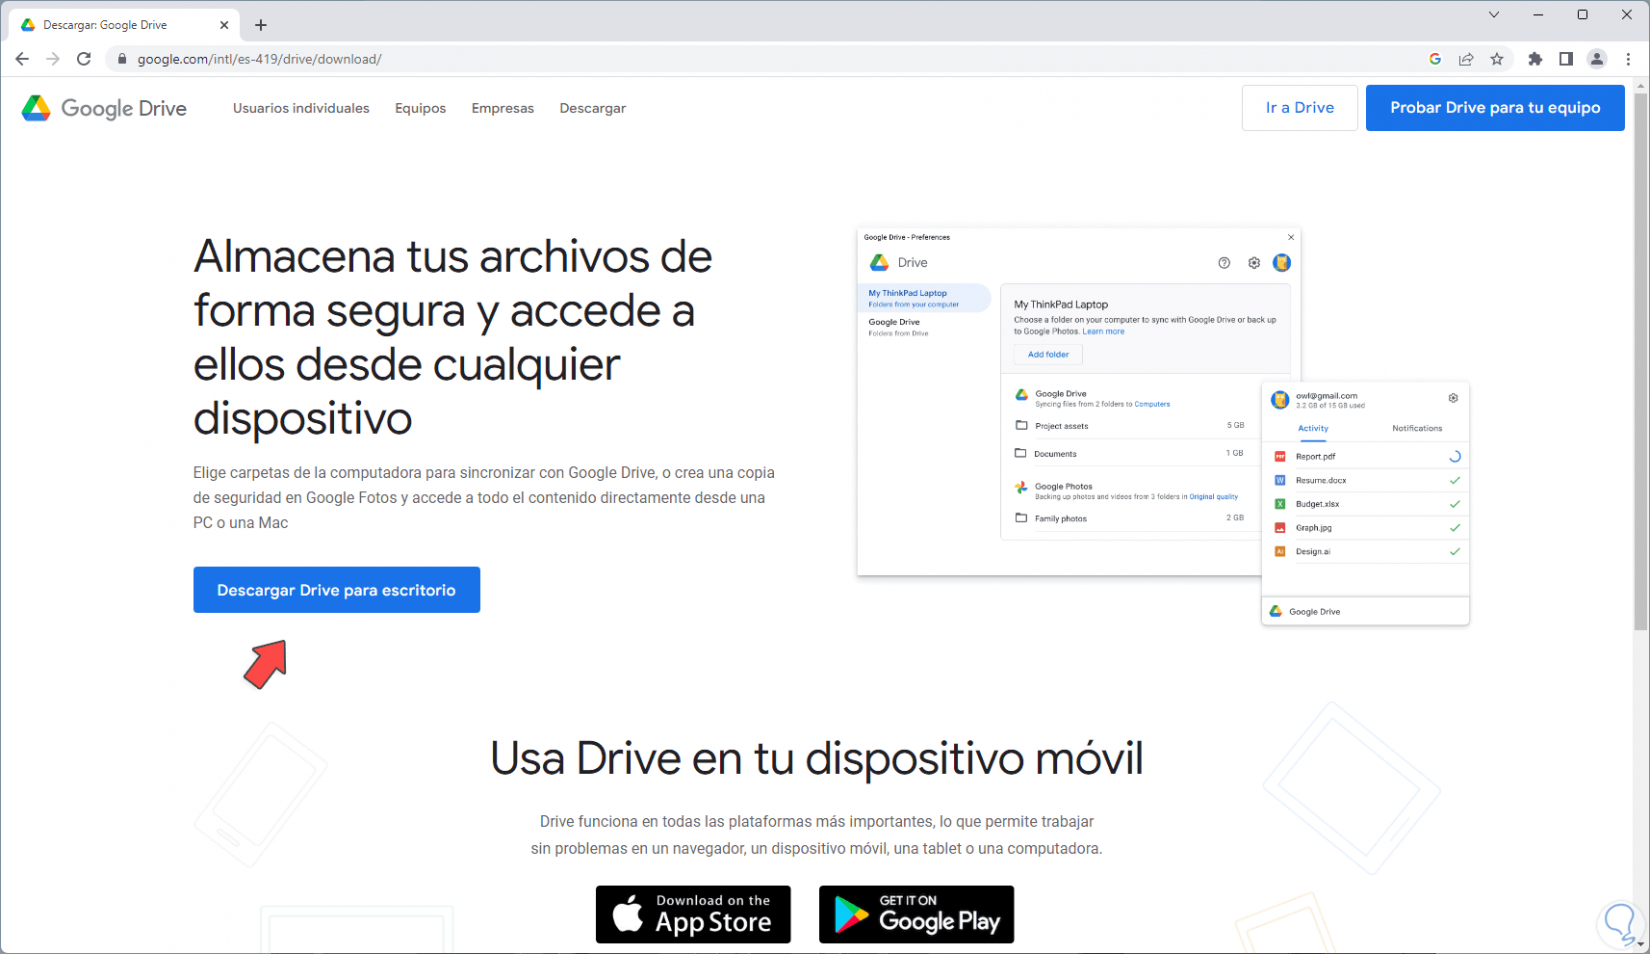Screen dimensions: 1650x954
Task: Click the Ir a Drive button
Action: pyautogui.click(x=1299, y=108)
